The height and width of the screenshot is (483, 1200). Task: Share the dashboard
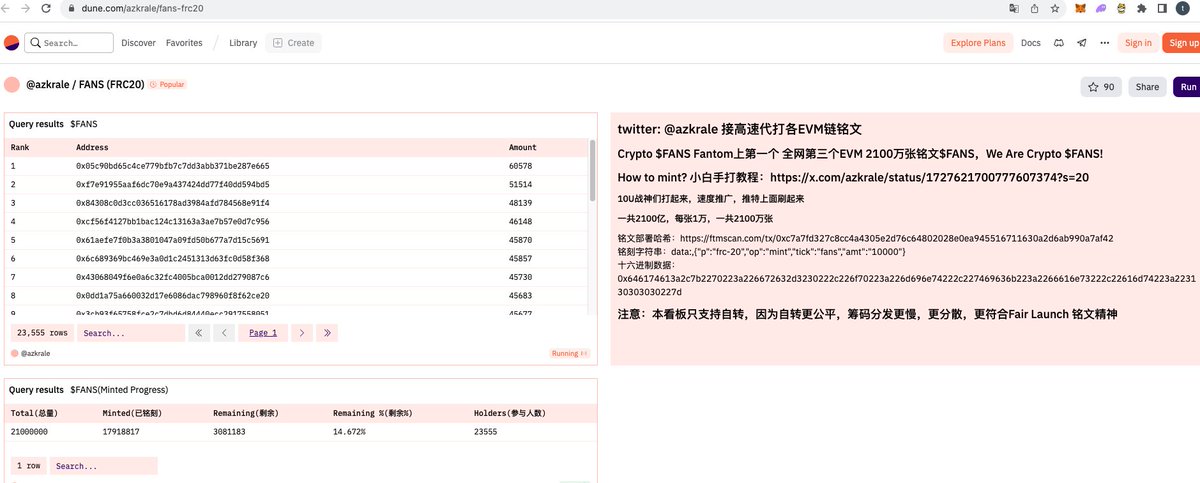1147,87
